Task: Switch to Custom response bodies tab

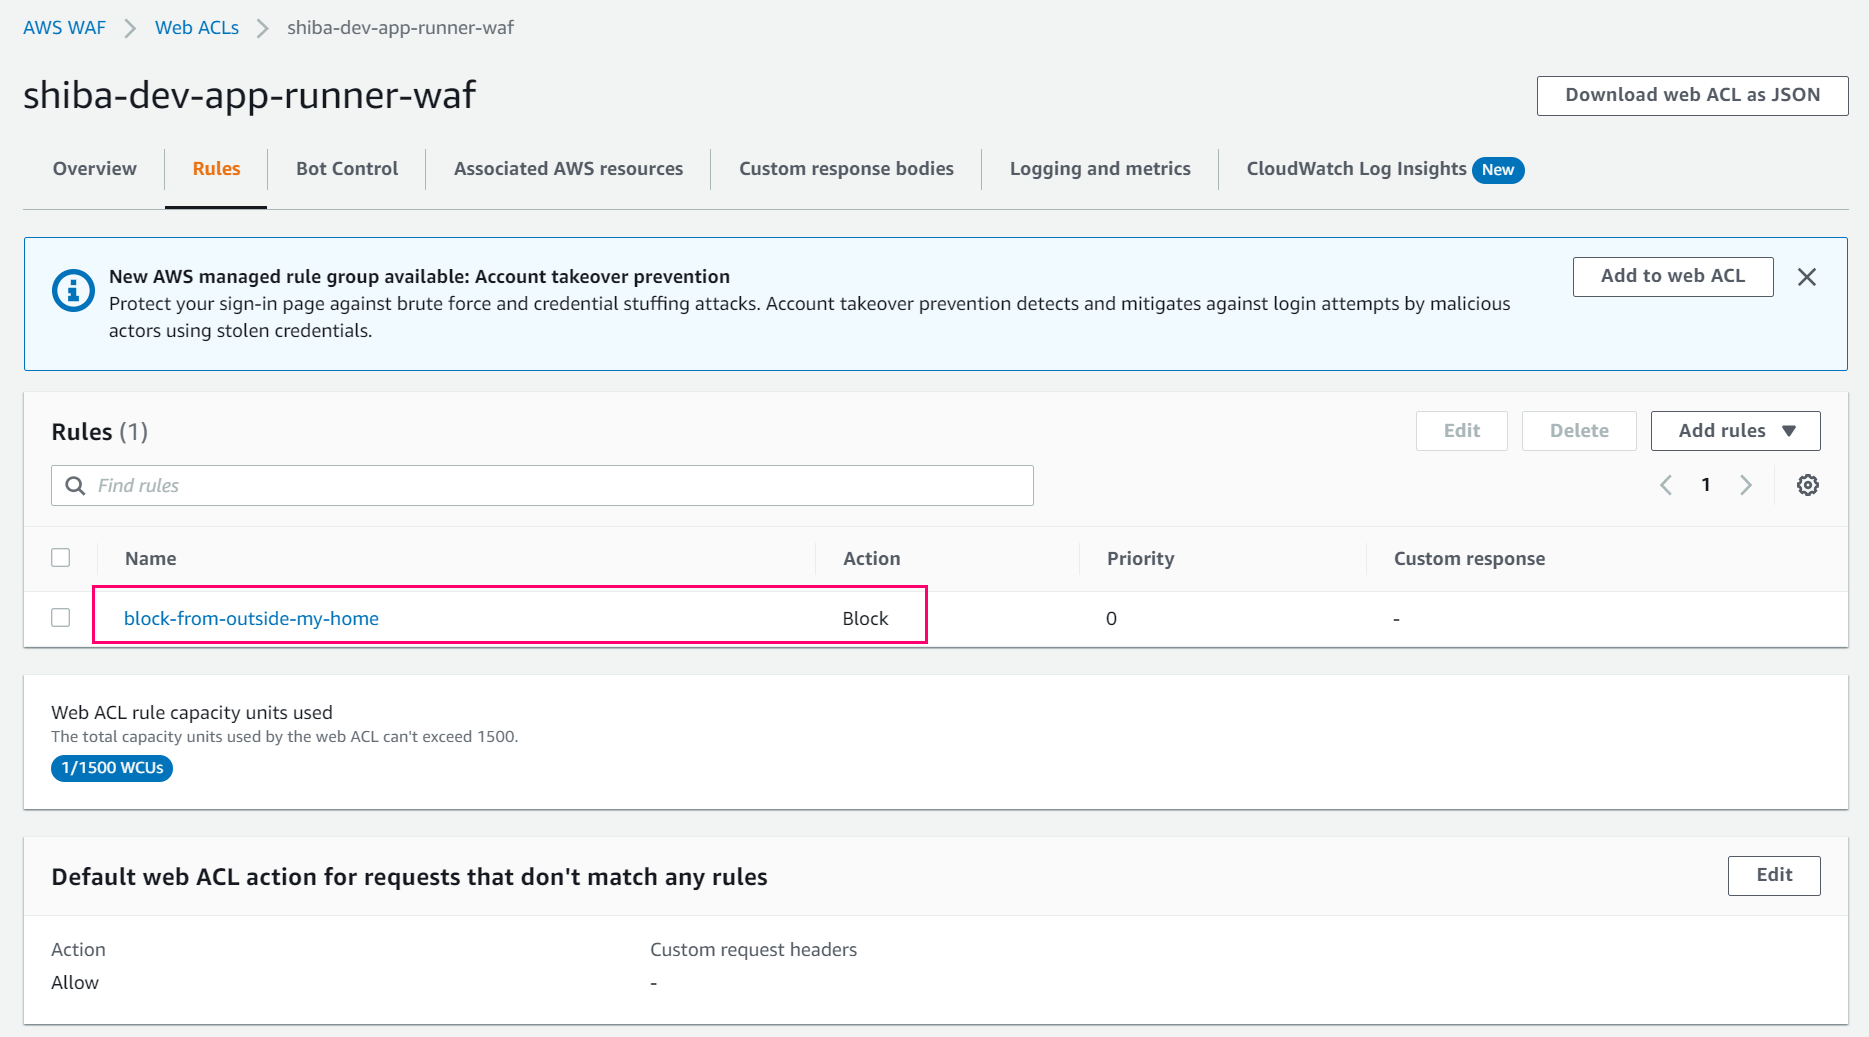Action: [846, 169]
